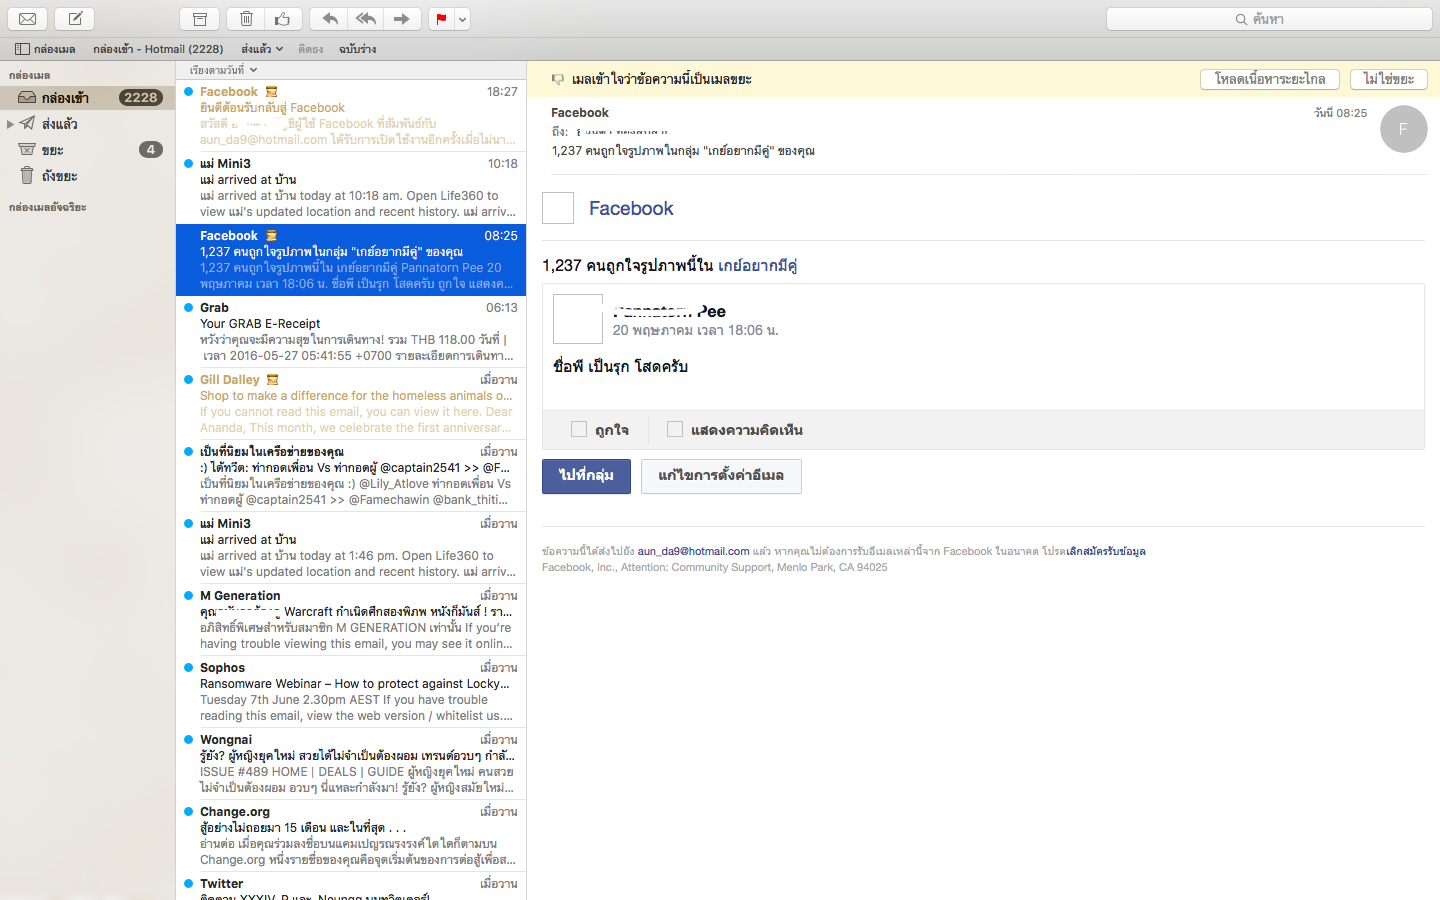
Task: Open the Change.org email
Action: [x=351, y=835]
